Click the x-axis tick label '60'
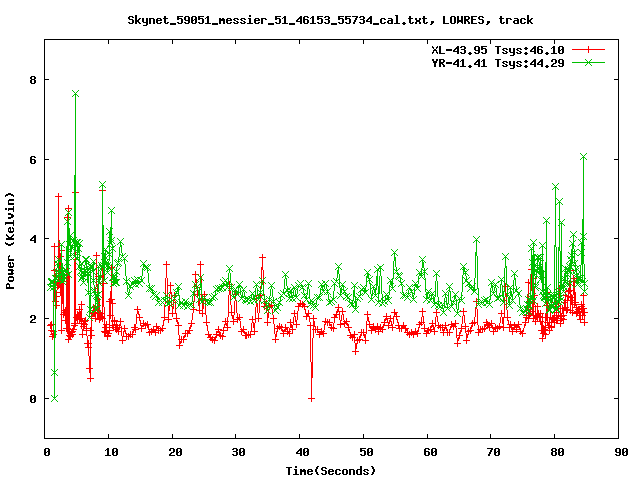This screenshot has height=480, width=640. (x=430, y=452)
